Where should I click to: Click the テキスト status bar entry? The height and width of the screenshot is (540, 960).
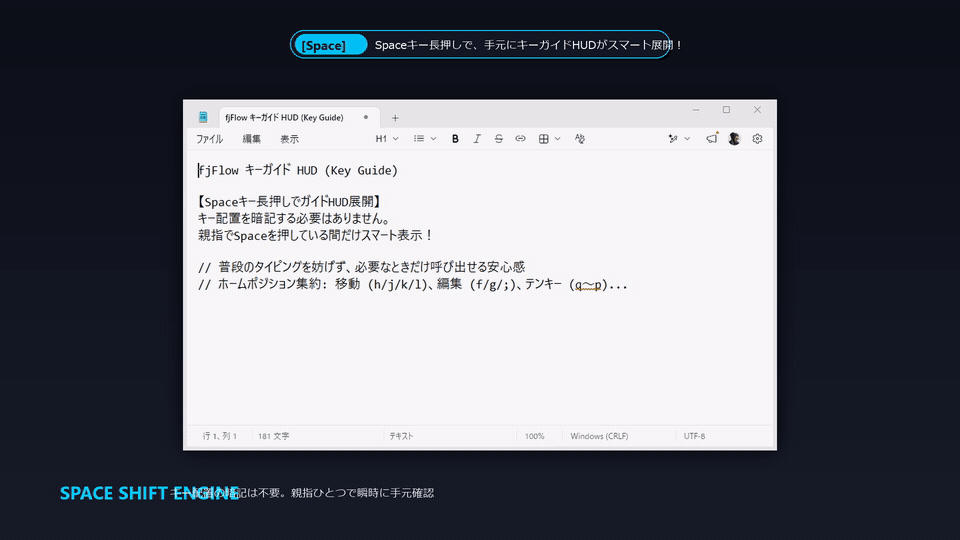(x=402, y=436)
